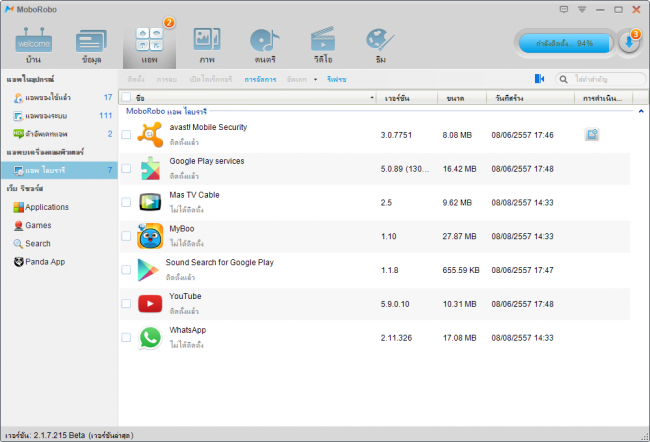Open Panda App web resource
This screenshot has height=442, width=650.
(x=39, y=262)
